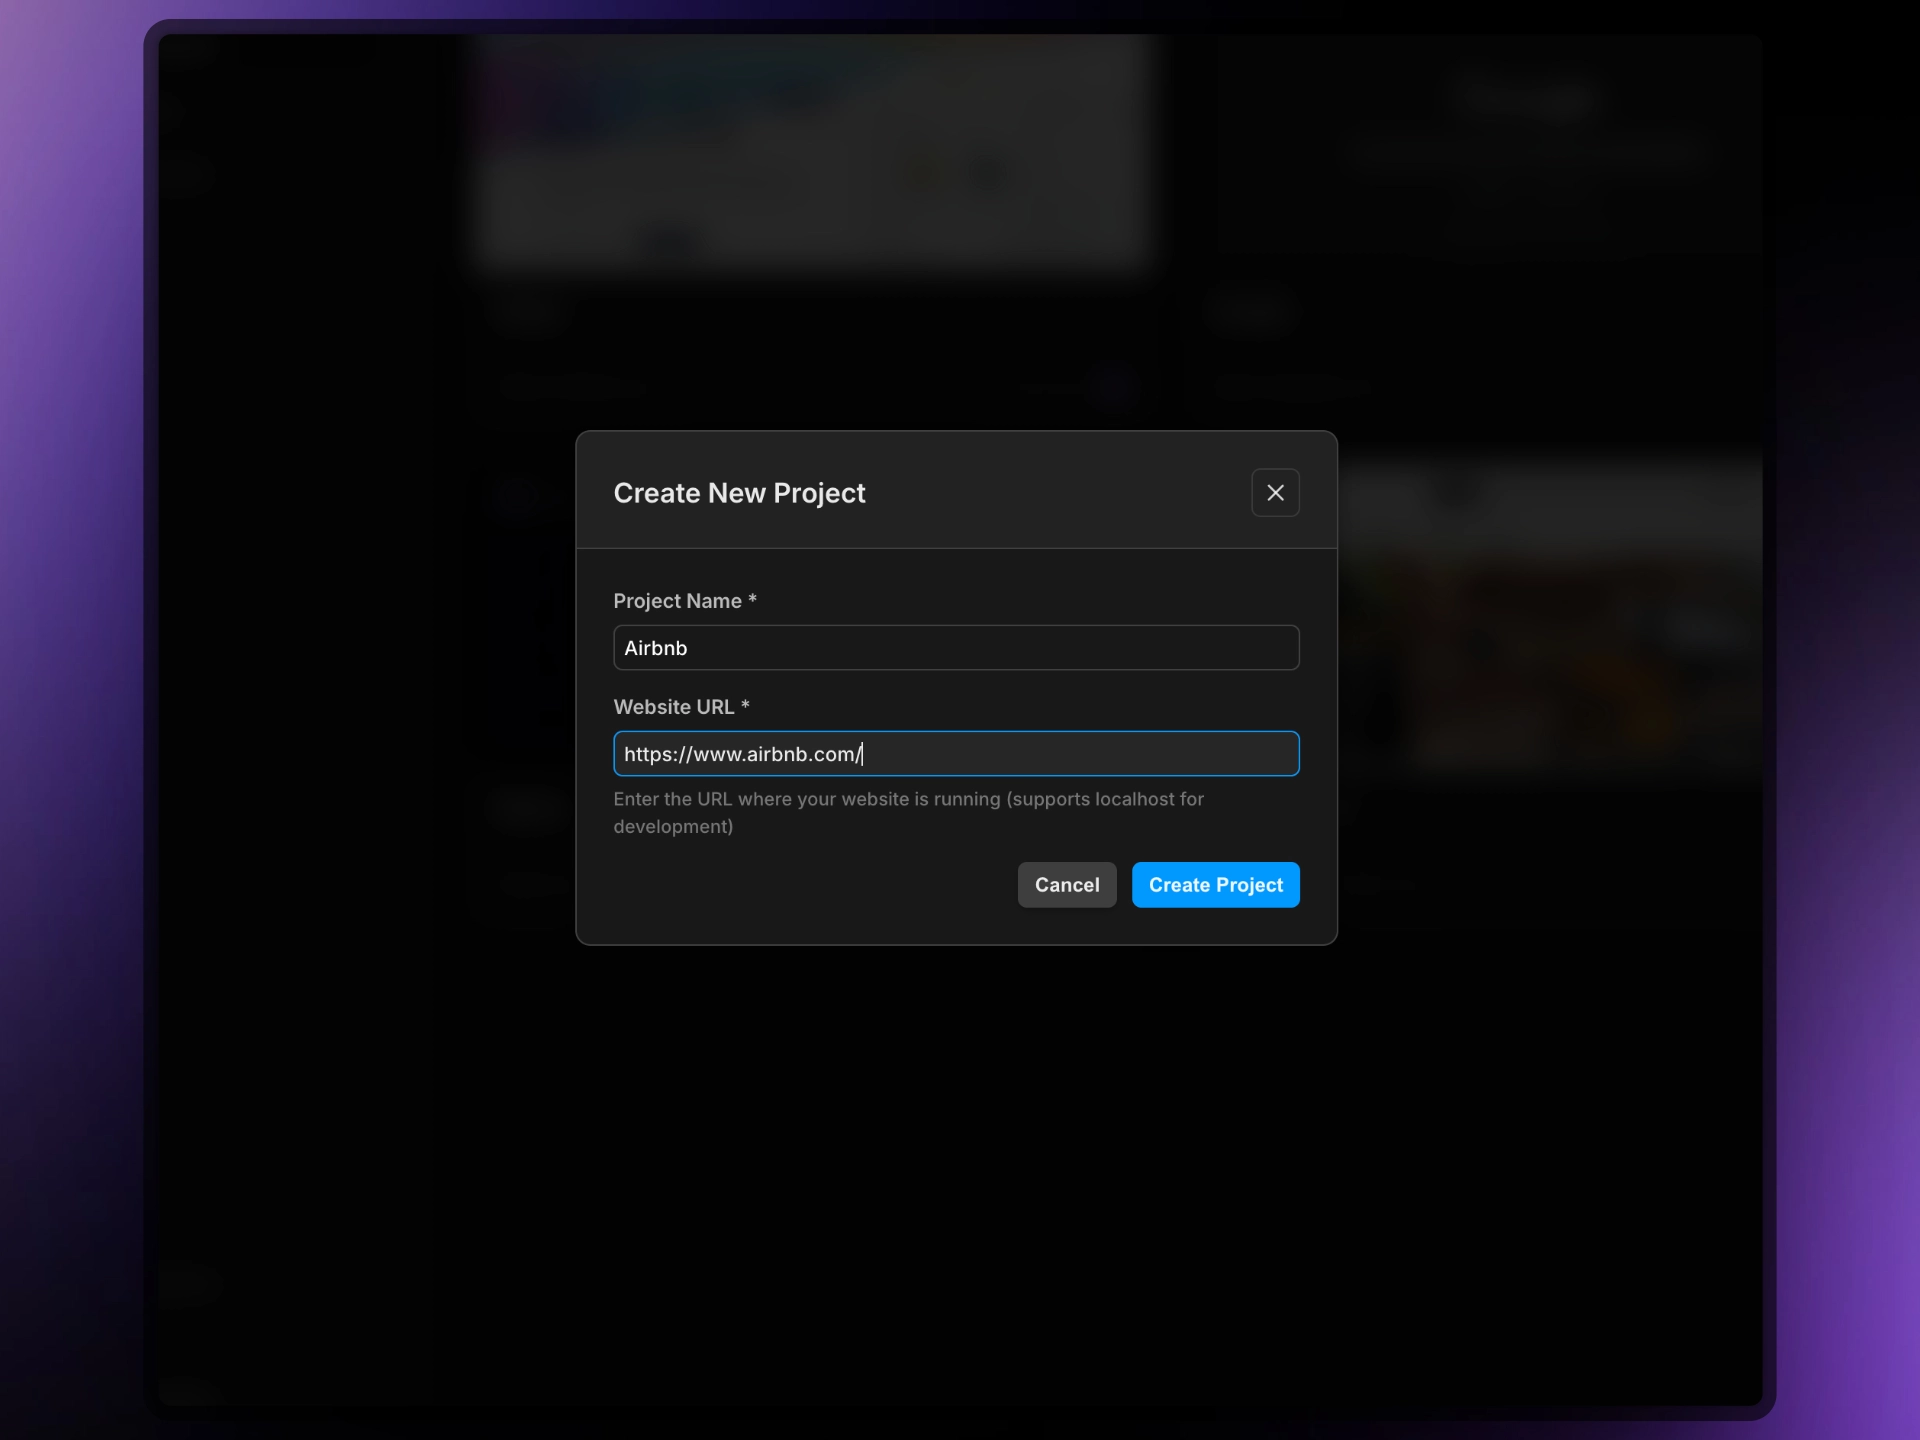Image resolution: width=1920 pixels, height=1440 pixels.
Task: Click the asterisk next to Website URL
Action: (x=745, y=705)
